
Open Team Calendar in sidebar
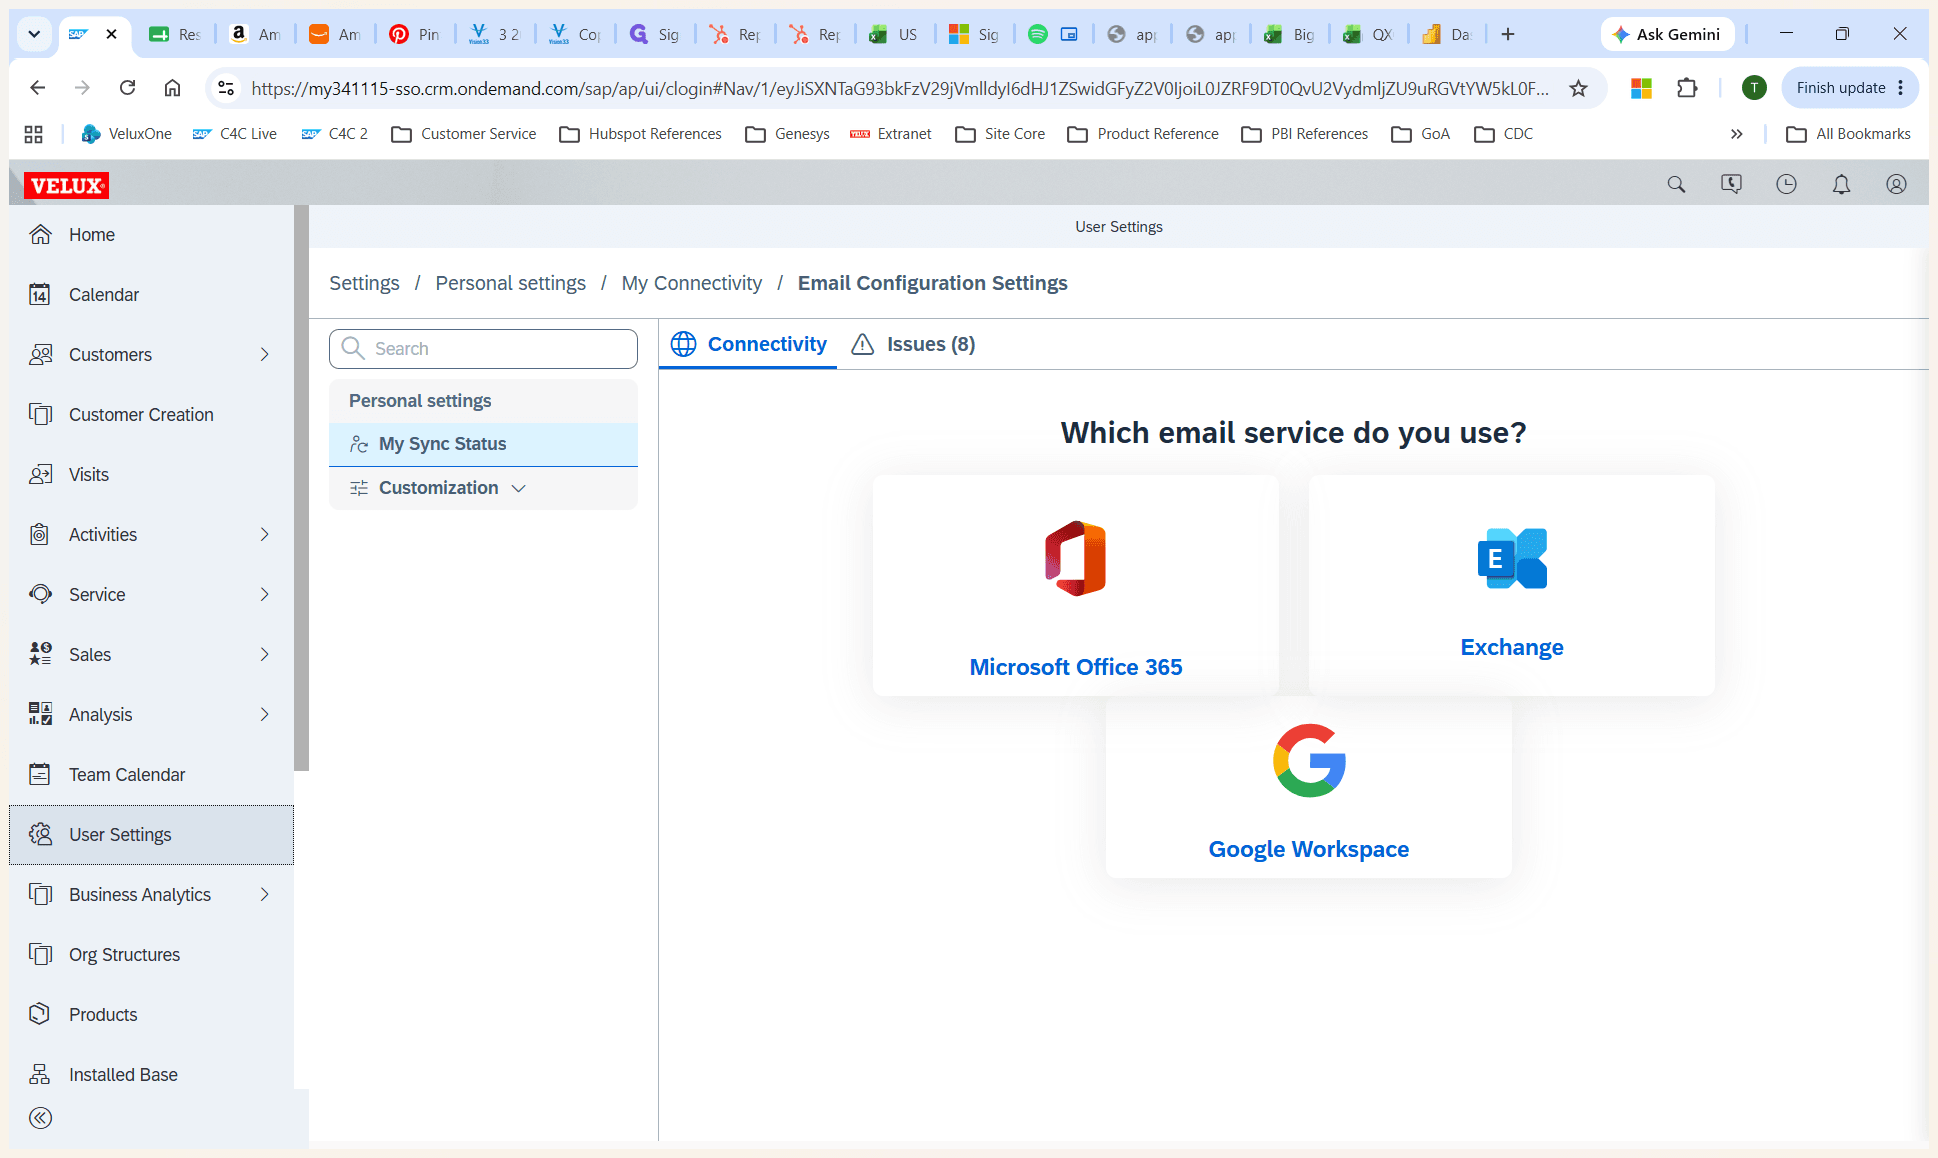pyautogui.click(x=152, y=775)
